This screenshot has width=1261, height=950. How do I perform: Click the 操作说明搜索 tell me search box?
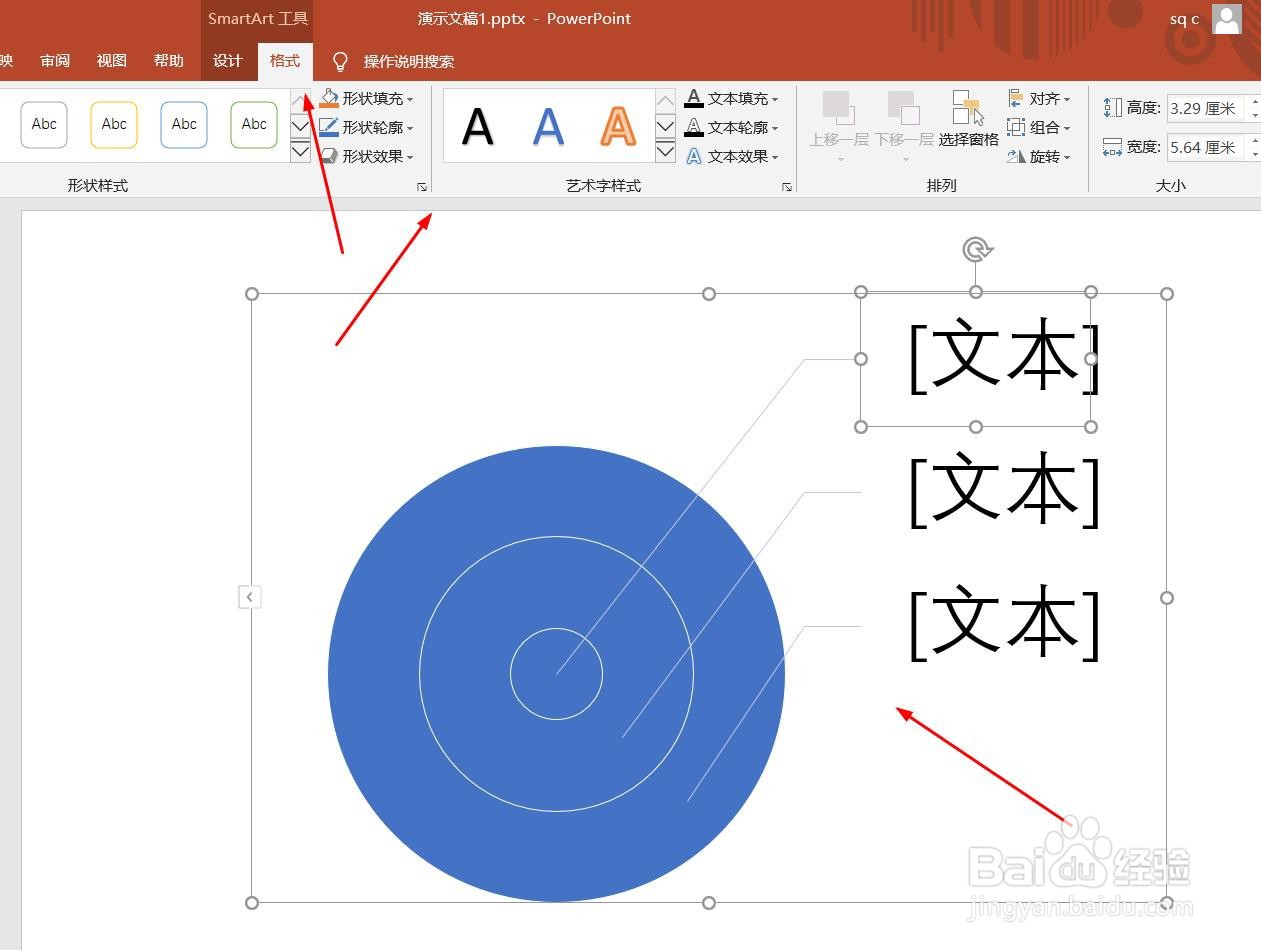409,61
